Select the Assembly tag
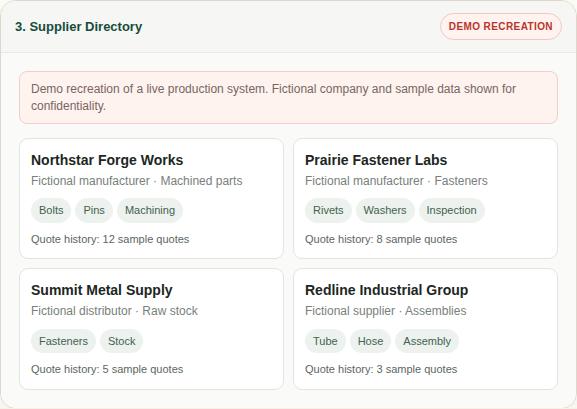 427,341
